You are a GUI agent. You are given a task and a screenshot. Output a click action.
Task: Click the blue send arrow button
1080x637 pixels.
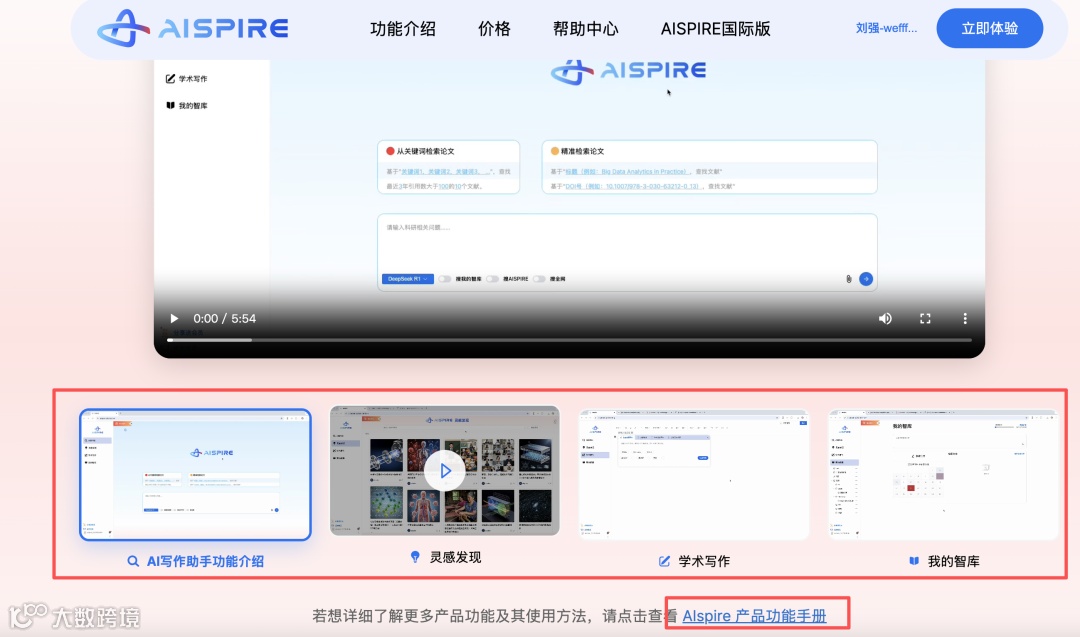pos(866,279)
